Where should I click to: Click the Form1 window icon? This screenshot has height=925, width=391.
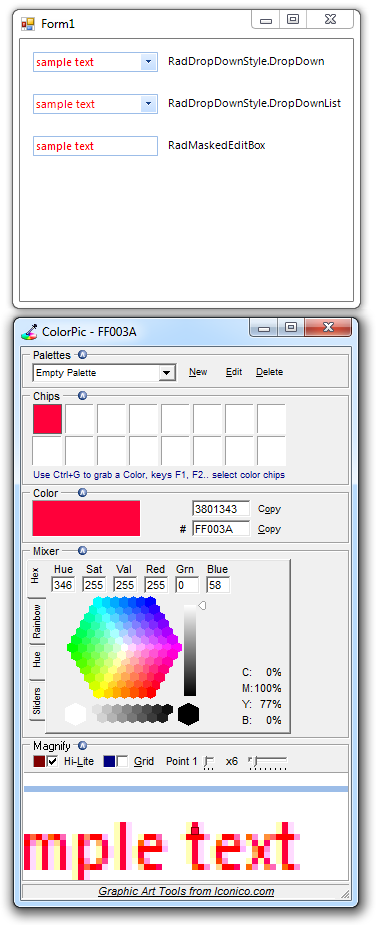click(x=28, y=24)
